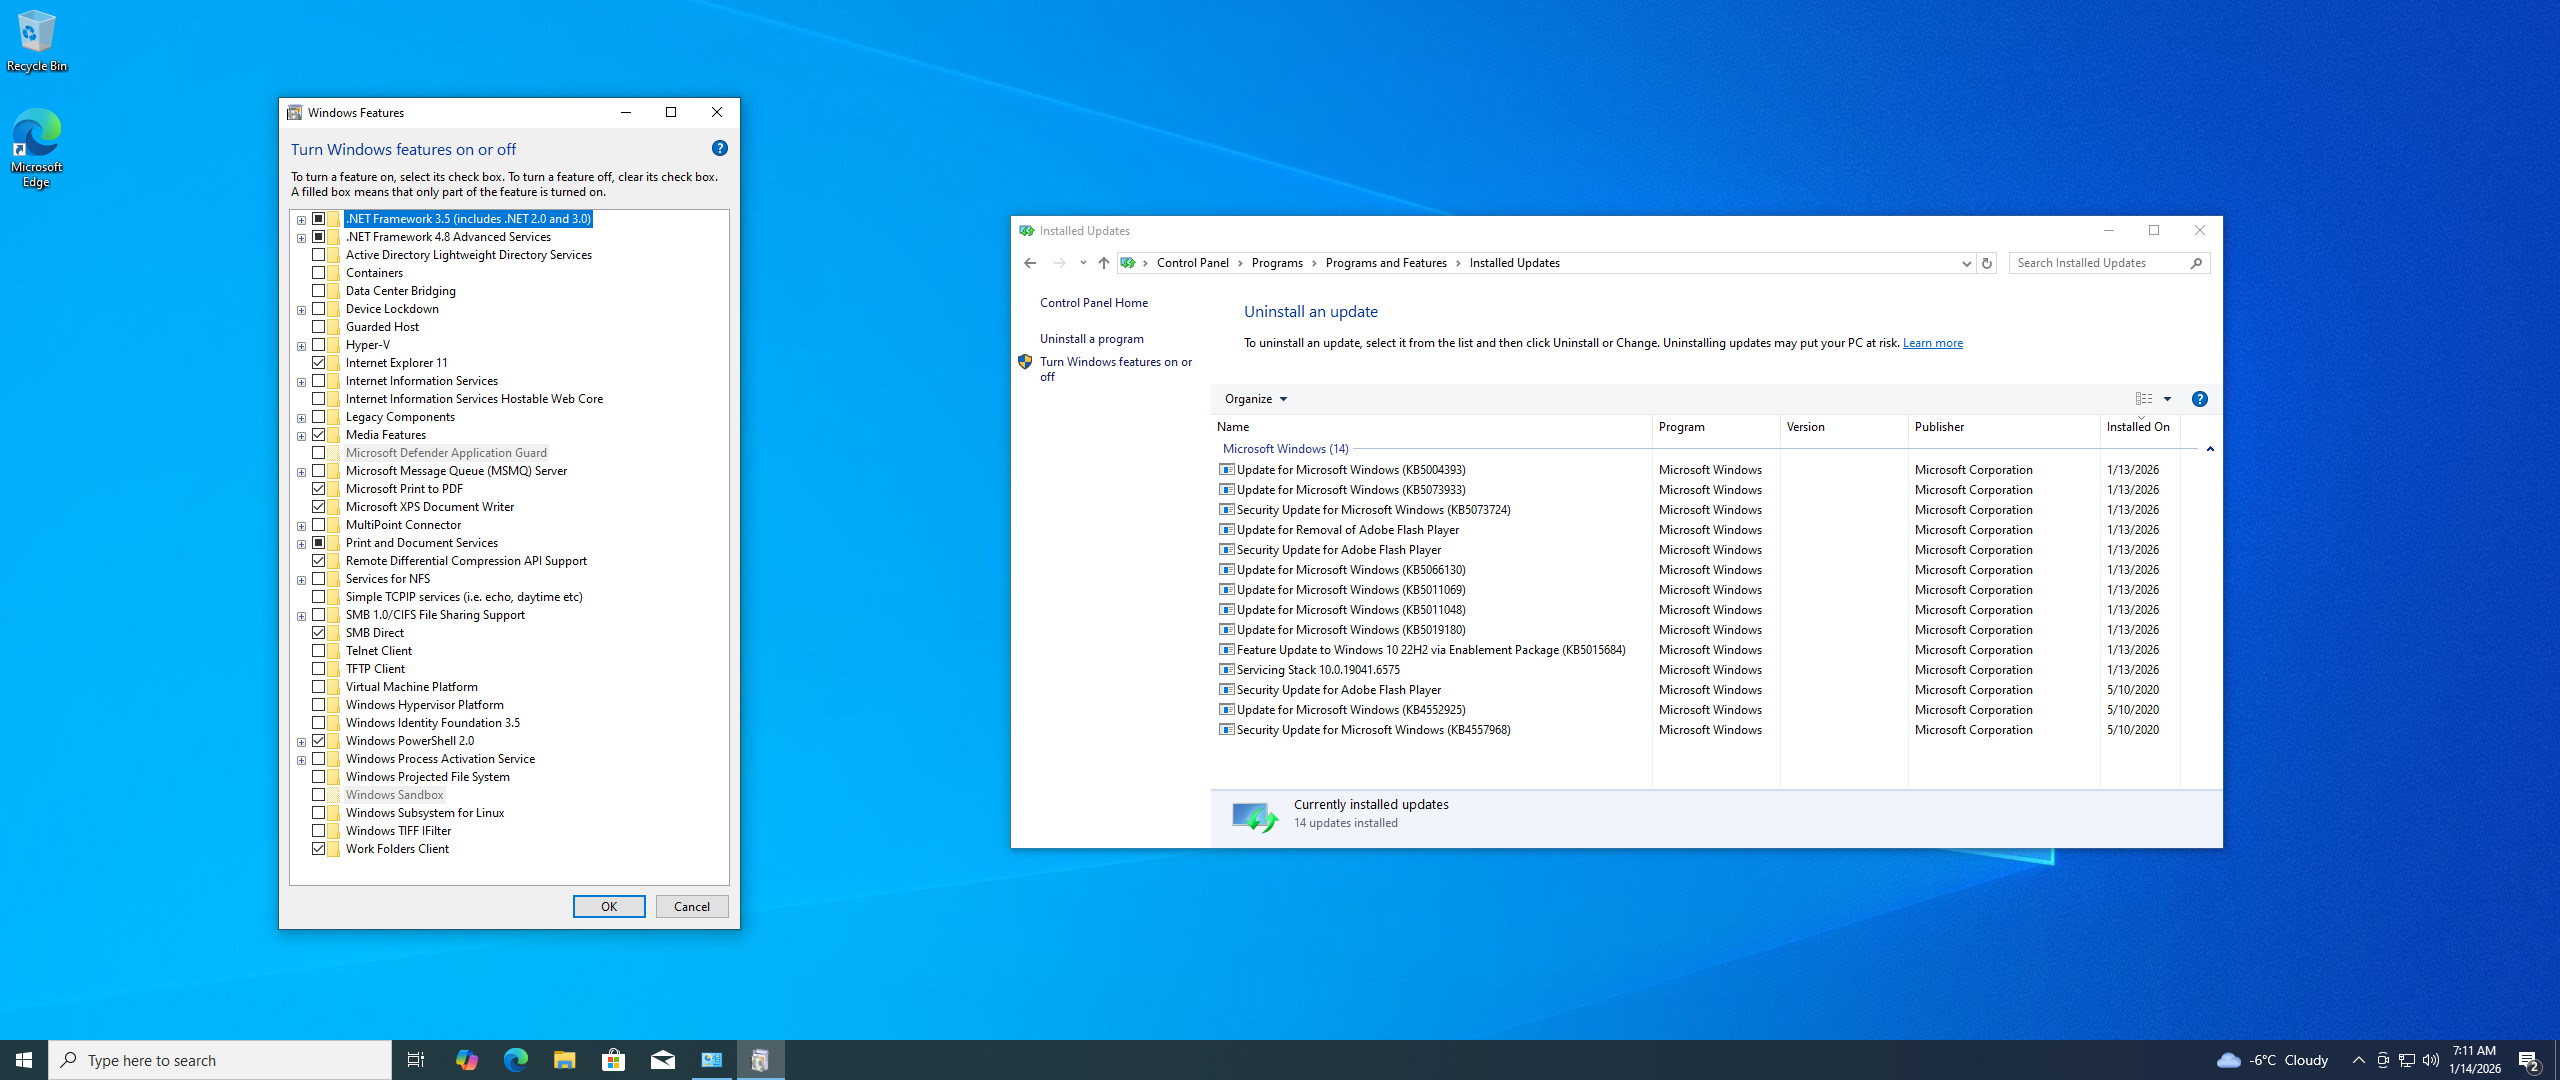Viewport: 2560px width, 1080px height.
Task: Open the Organize dropdown menu
Action: [x=1255, y=399]
